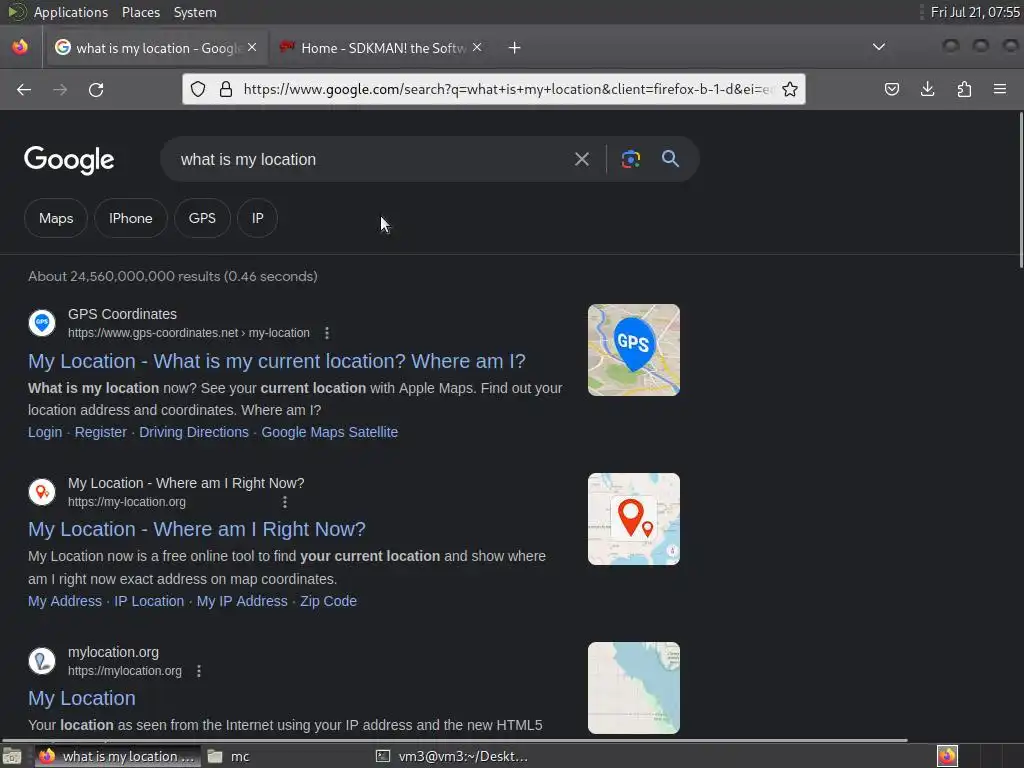
Task: Open the clock showing Fri Jul 21
Action: tap(974, 12)
